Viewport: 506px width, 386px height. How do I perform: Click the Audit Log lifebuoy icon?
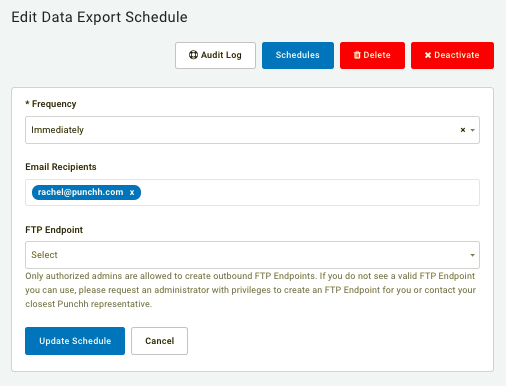click(193, 55)
